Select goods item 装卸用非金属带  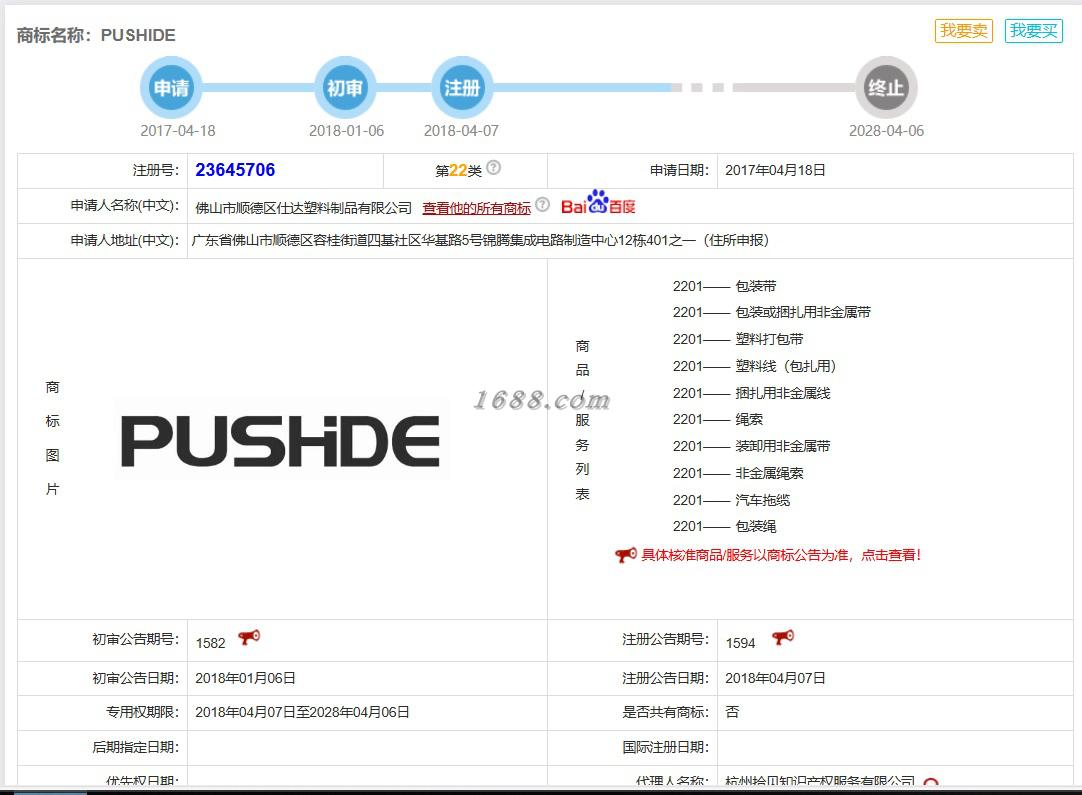[x=783, y=446]
